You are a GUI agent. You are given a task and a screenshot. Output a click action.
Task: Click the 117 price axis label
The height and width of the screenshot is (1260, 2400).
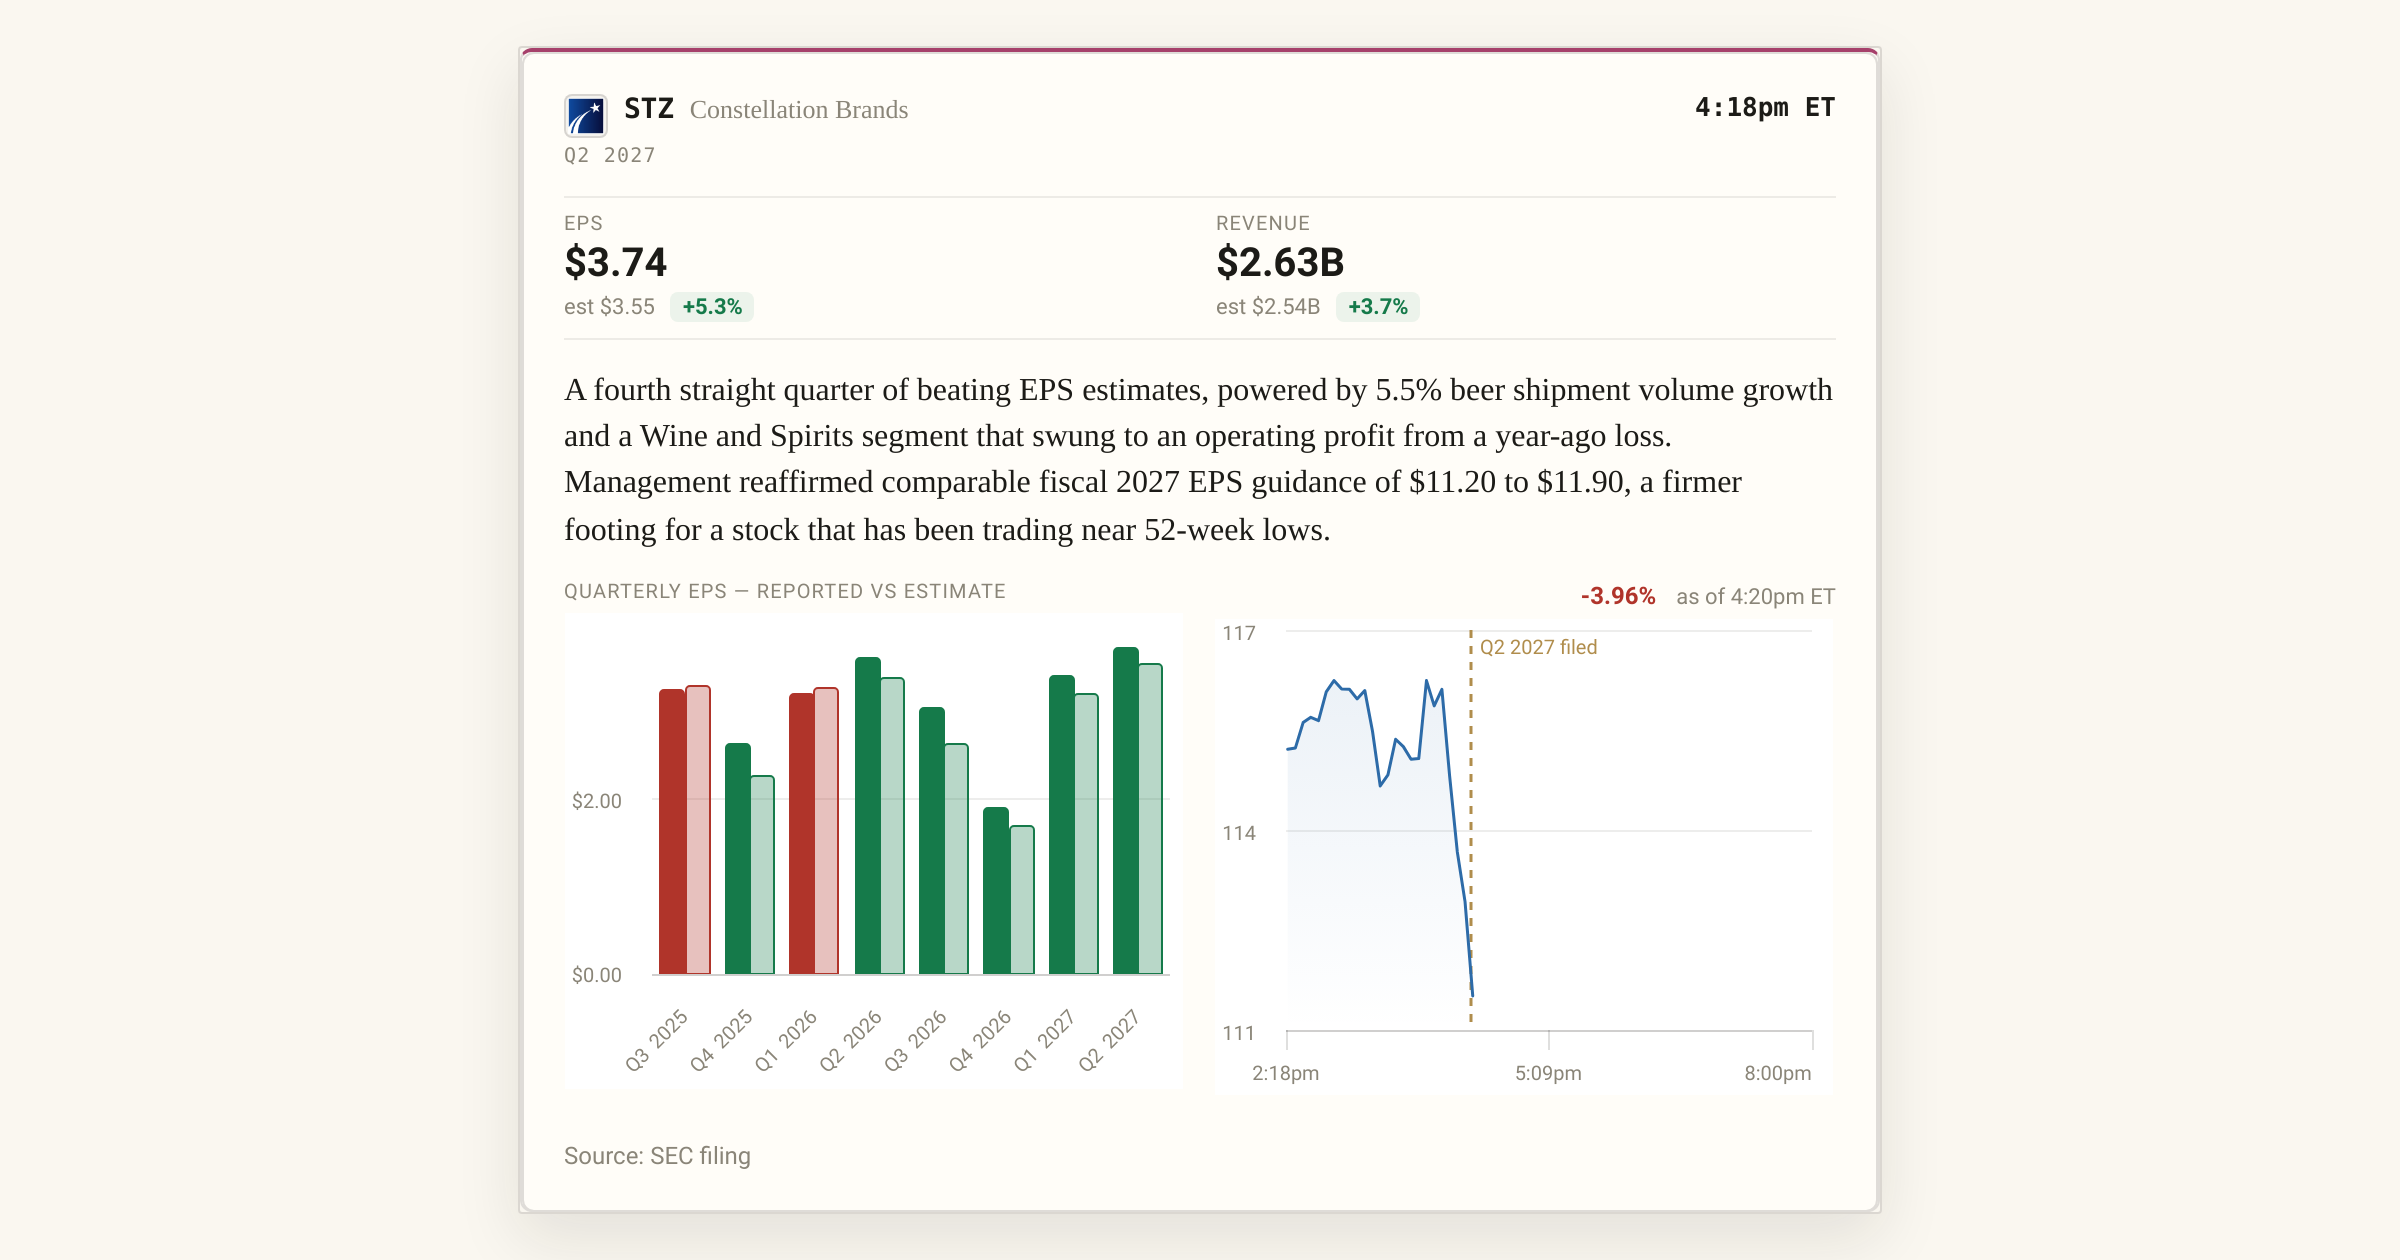[x=1239, y=633]
